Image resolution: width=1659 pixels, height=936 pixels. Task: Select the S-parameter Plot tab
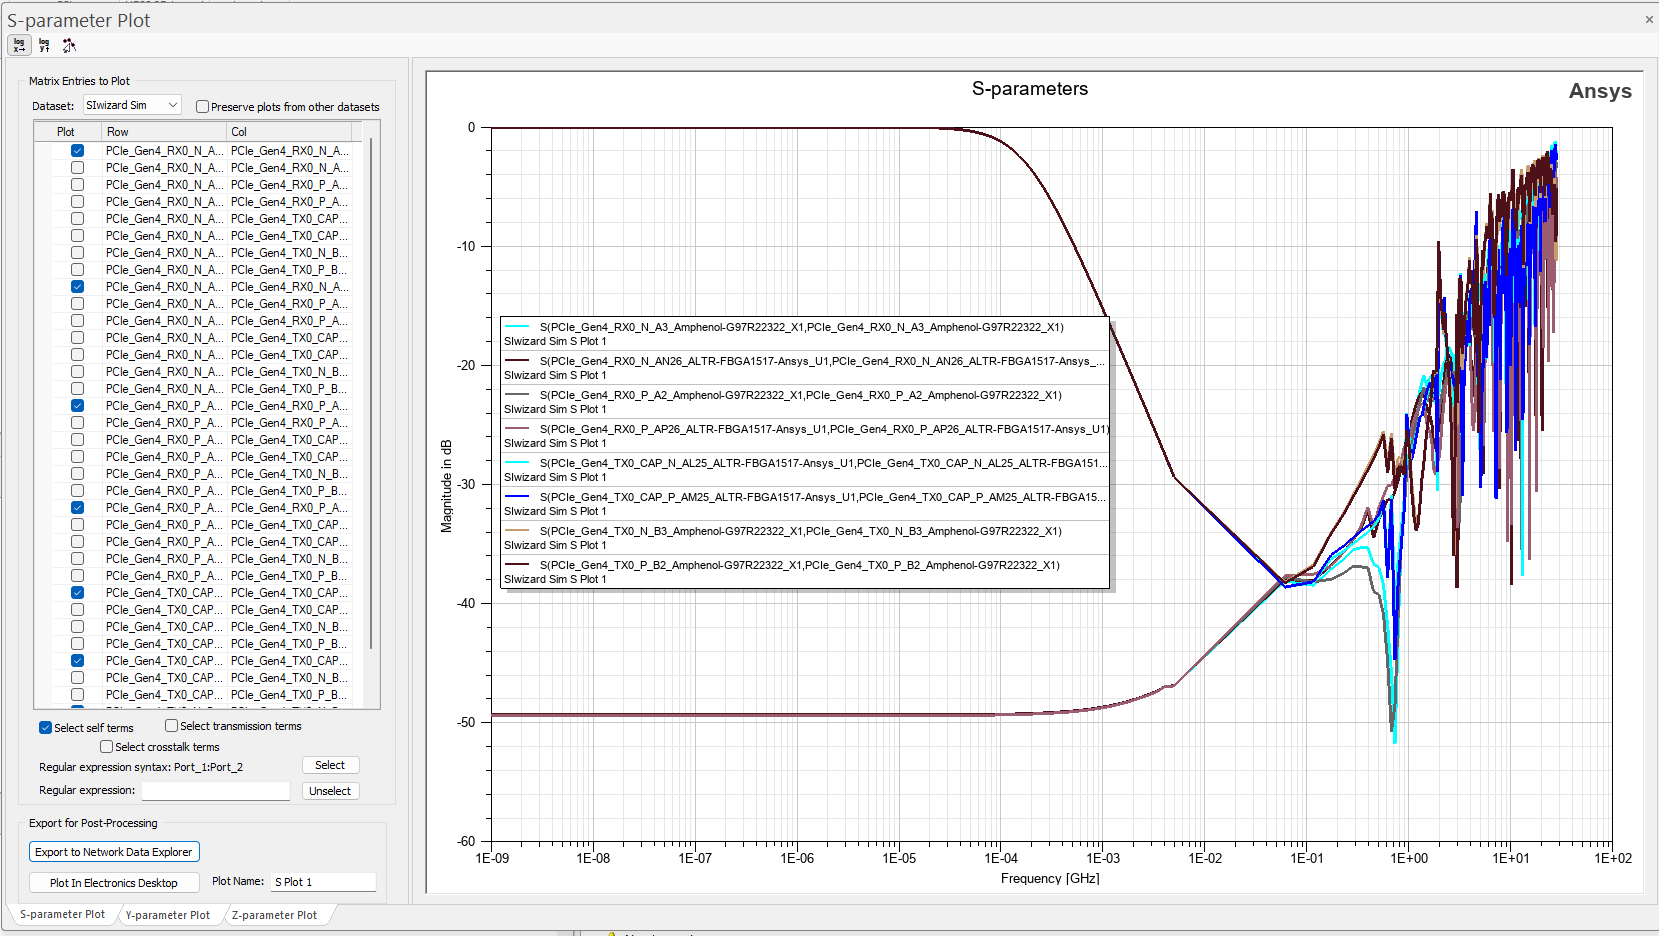pyautogui.click(x=62, y=914)
